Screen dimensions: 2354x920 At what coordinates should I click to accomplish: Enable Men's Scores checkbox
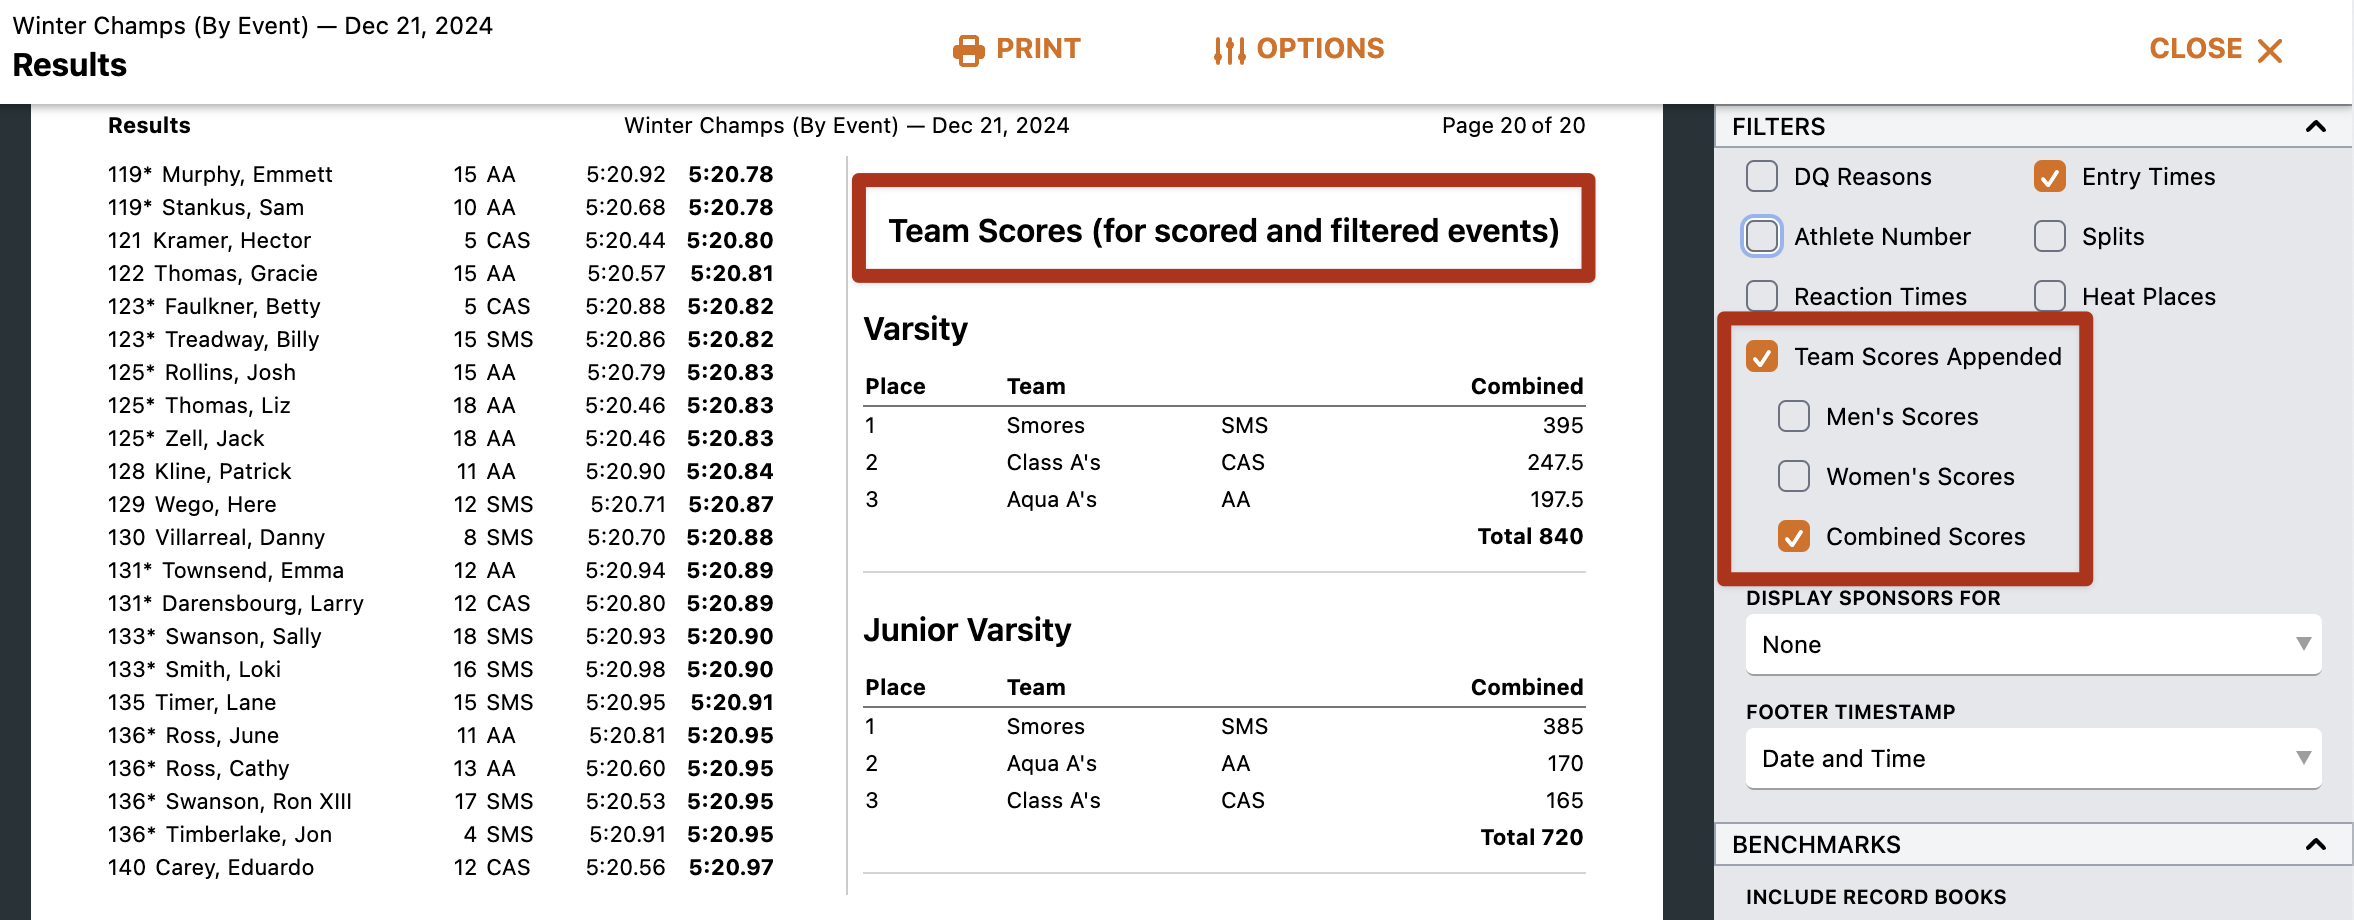(x=1794, y=417)
